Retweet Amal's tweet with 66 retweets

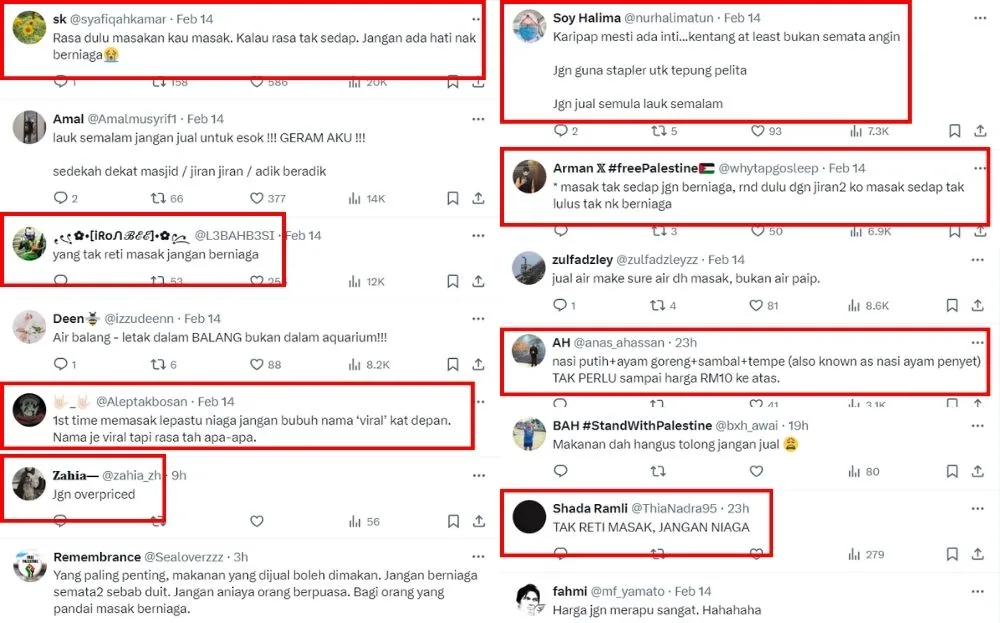click(159, 199)
